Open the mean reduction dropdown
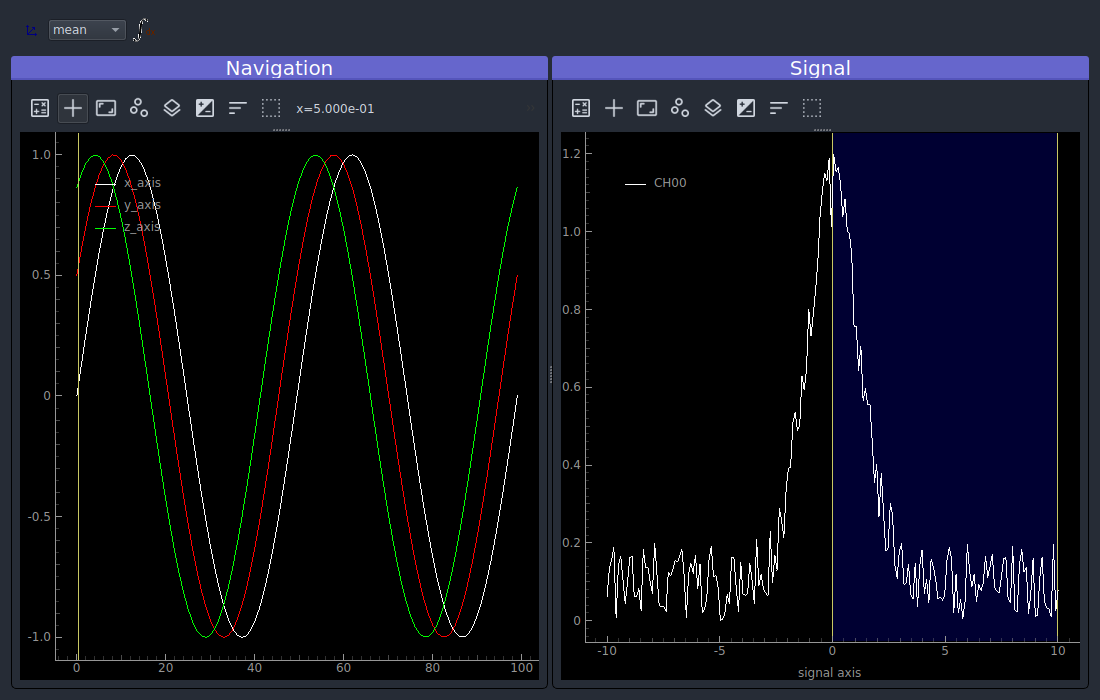1100x700 pixels. pyautogui.click(x=87, y=29)
